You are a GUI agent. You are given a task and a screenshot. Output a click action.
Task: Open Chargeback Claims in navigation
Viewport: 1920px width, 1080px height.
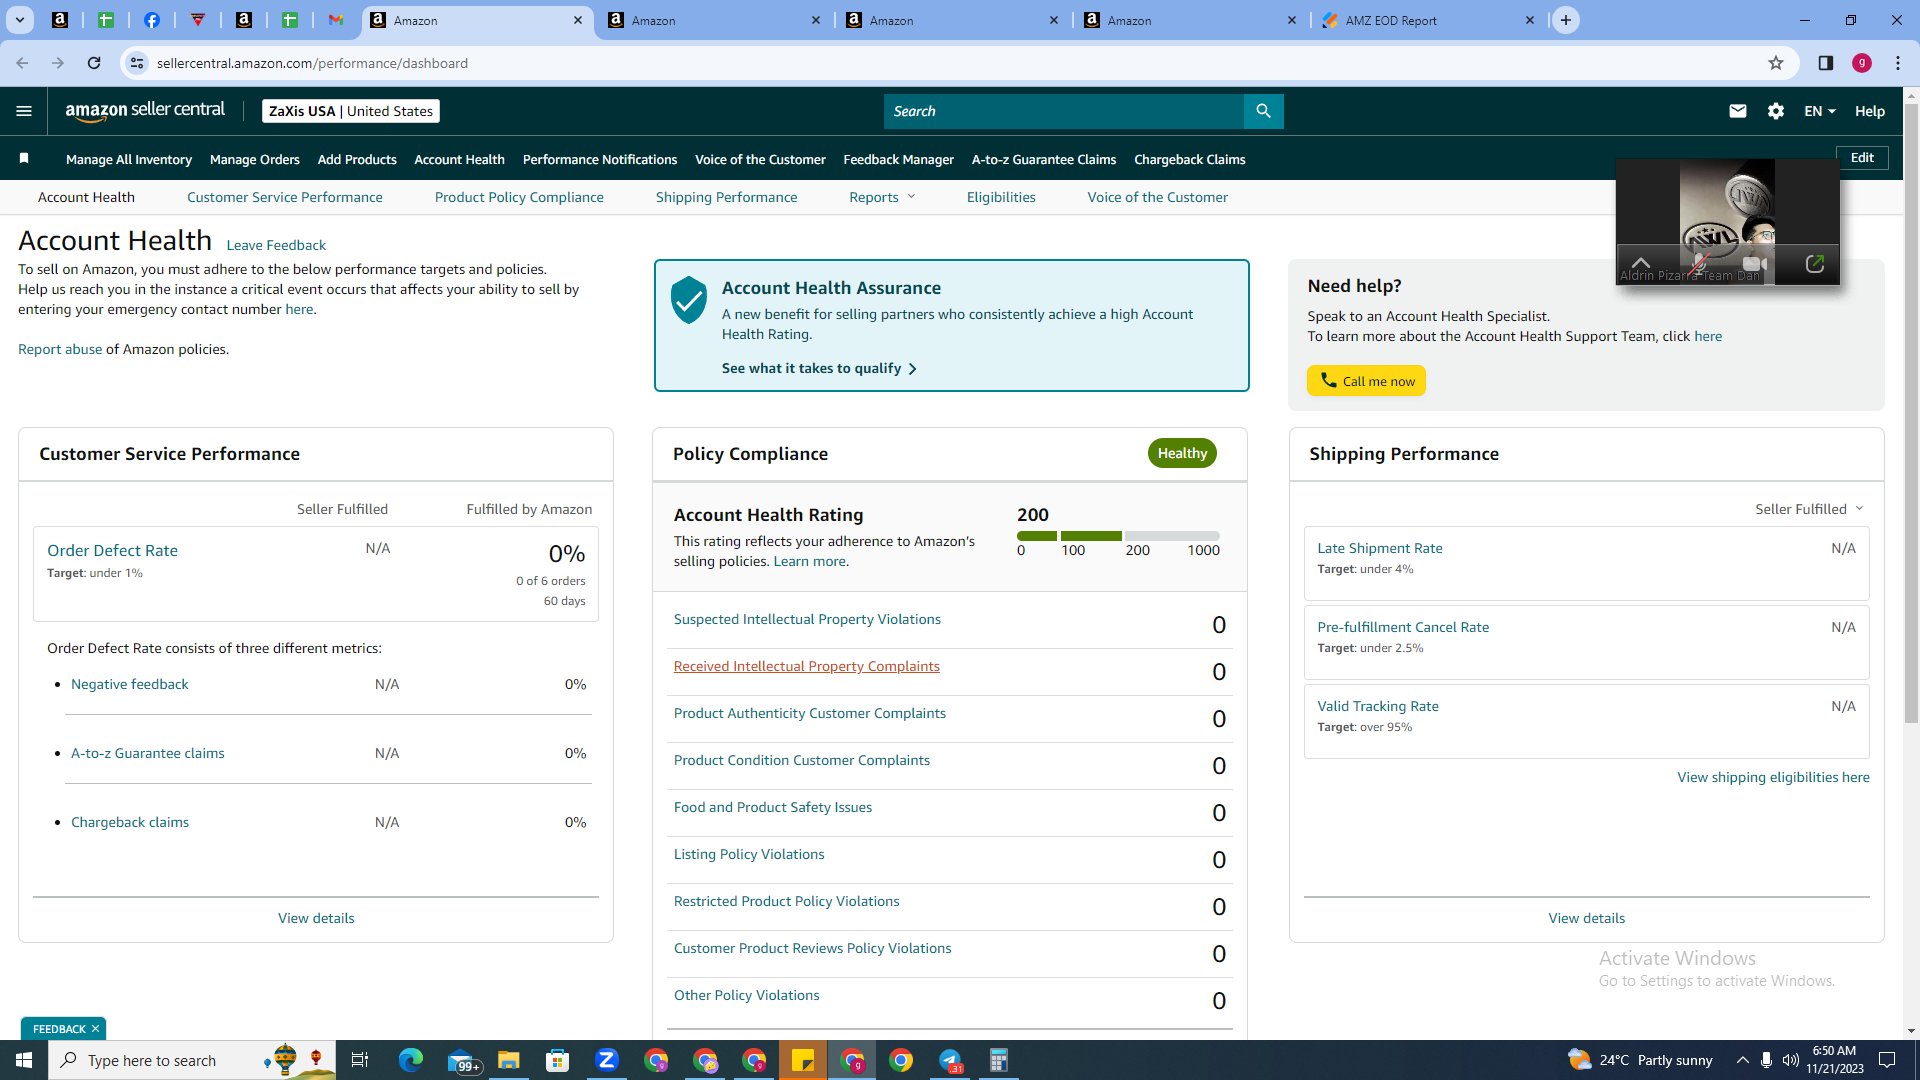pyautogui.click(x=1190, y=159)
